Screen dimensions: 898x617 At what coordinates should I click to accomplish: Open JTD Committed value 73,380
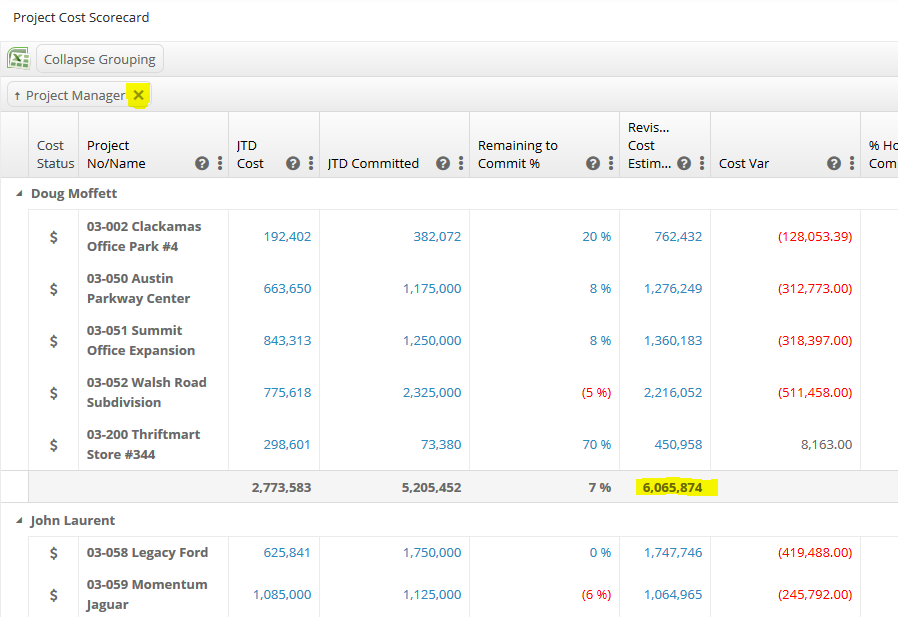[x=441, y=445]
